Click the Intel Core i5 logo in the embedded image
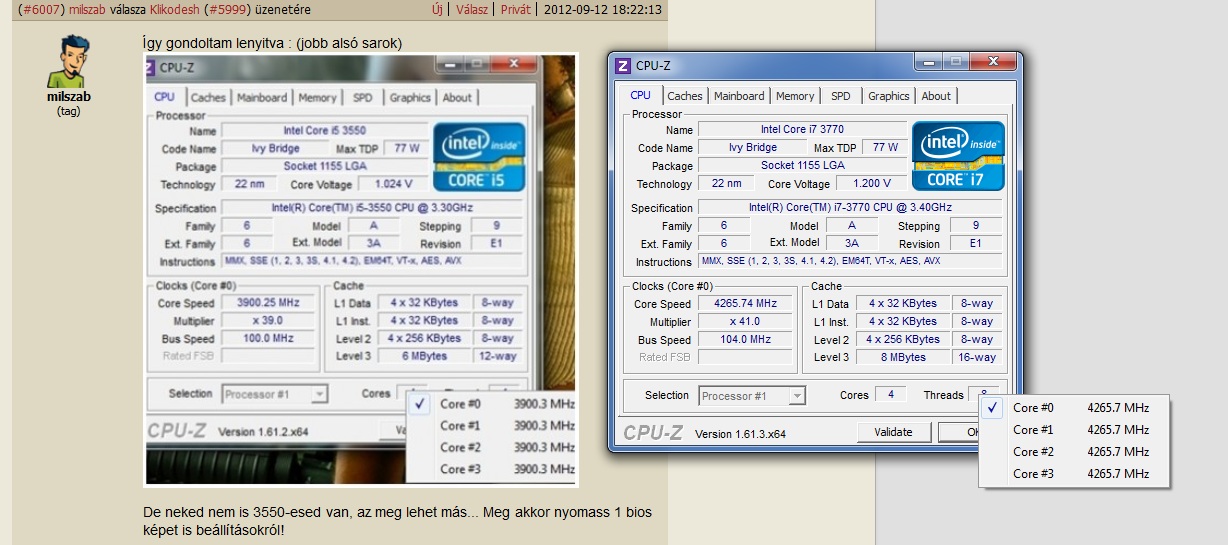1228x545 pixels. (x=478, y=156)
